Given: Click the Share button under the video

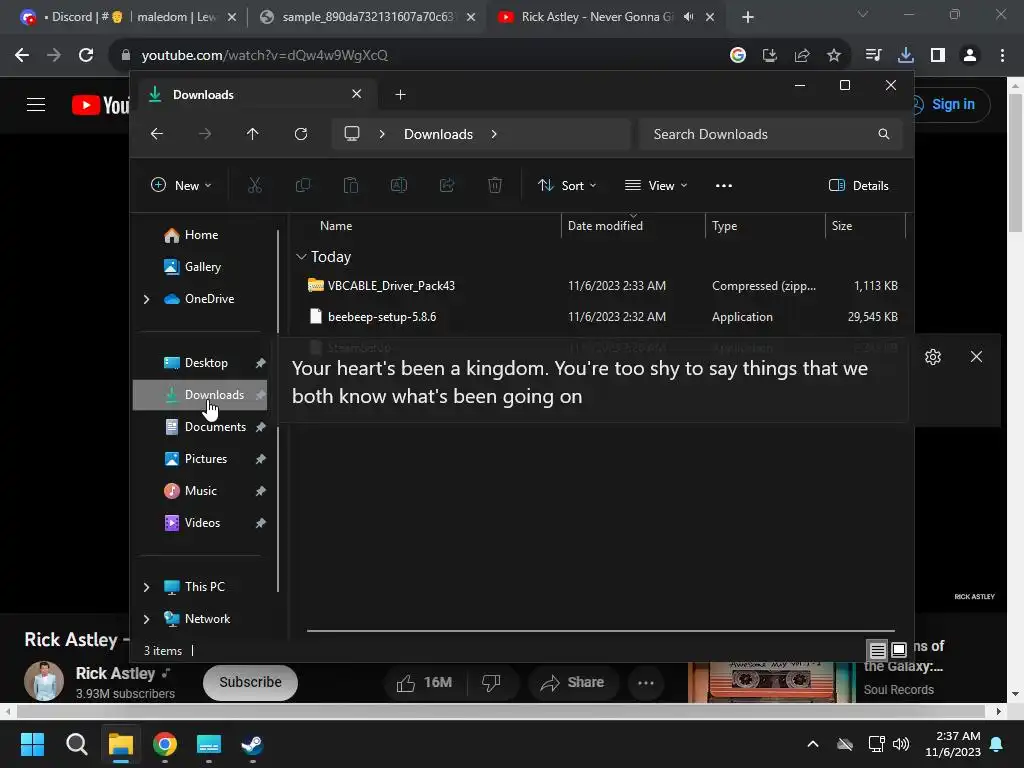Looking at the screenshot, I should point(571,682).
